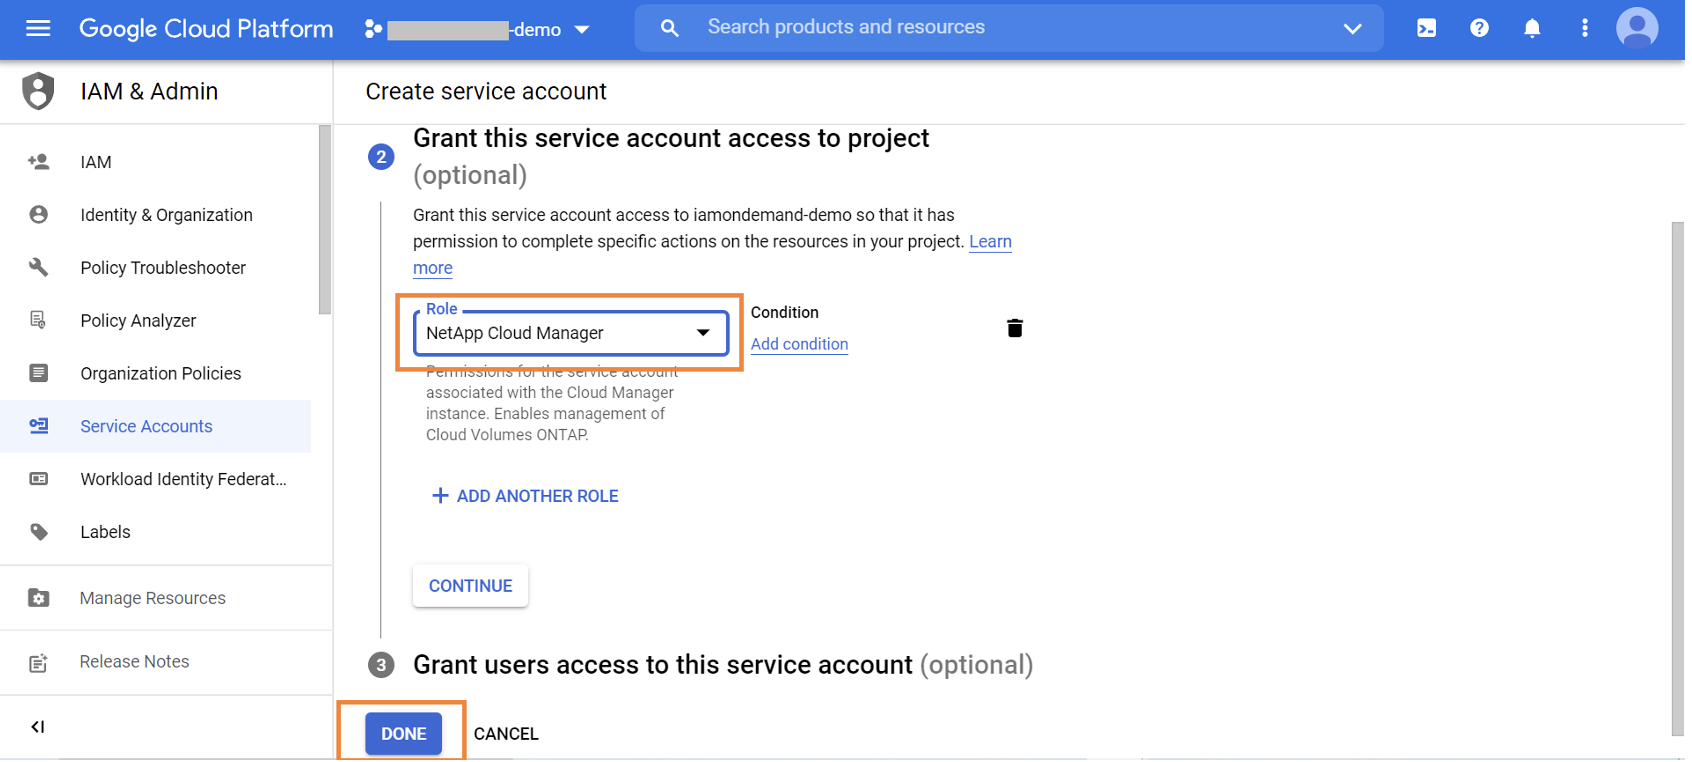This screenshot has width=1692, height=762.
Task: Show notifications via bell icon
Action: click(x=1531, y=28)
